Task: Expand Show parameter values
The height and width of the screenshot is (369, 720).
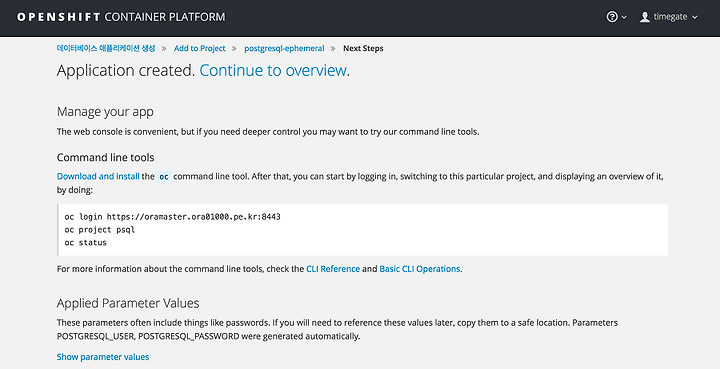Action: coord(103,357)
